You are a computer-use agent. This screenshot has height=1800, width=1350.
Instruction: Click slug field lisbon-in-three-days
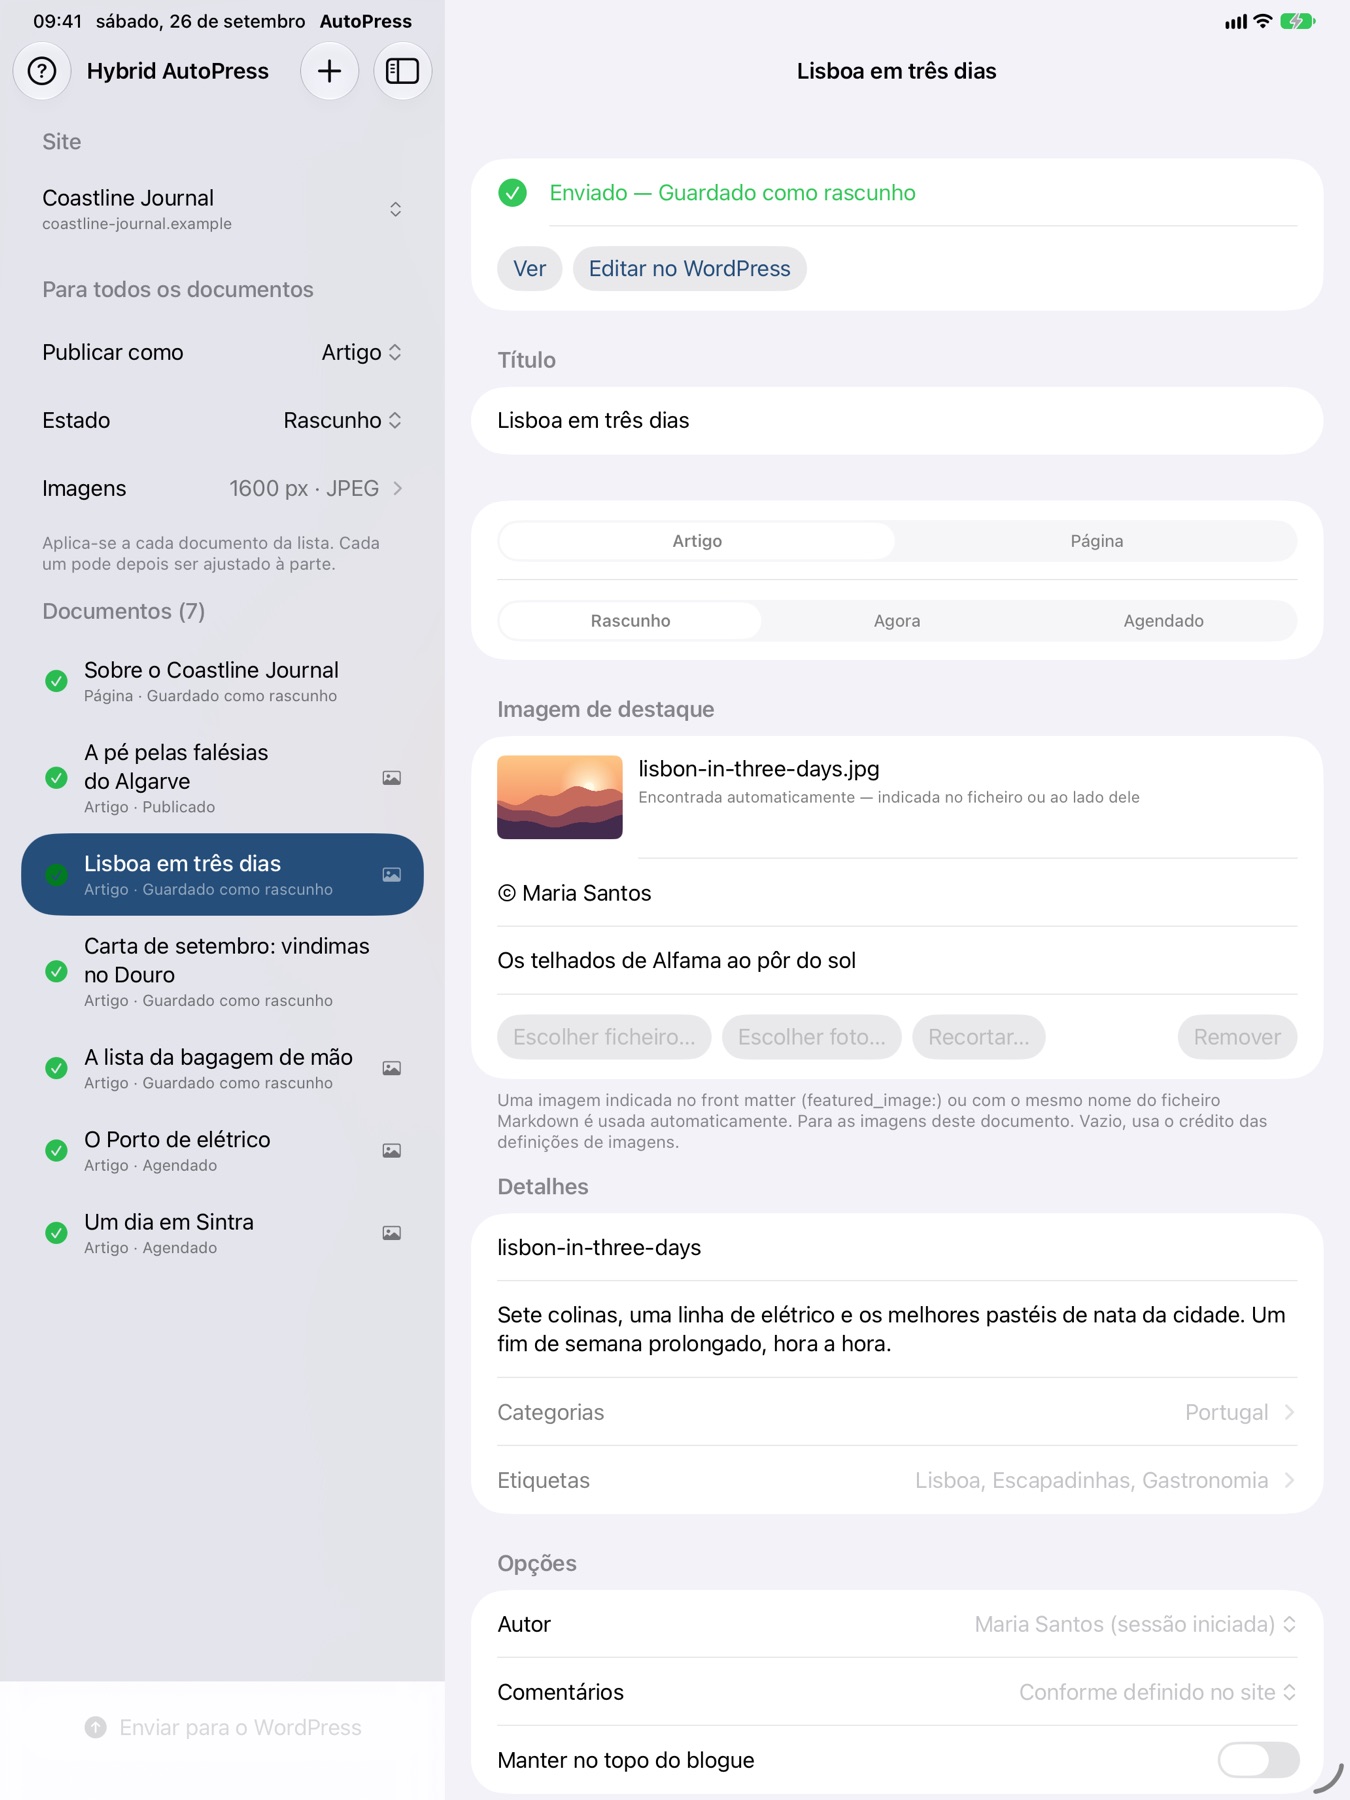click(x=897, y=1247)
